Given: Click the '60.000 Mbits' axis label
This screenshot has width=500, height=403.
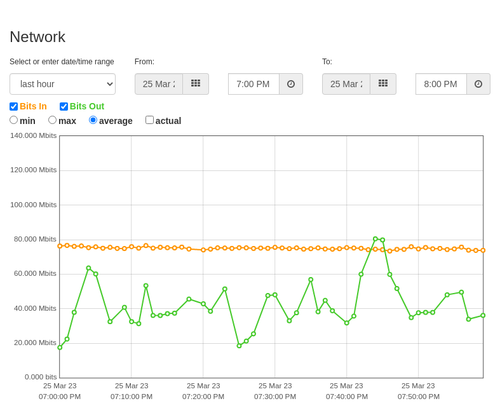Looking at the screenshot, I should [x=35, y=274].
